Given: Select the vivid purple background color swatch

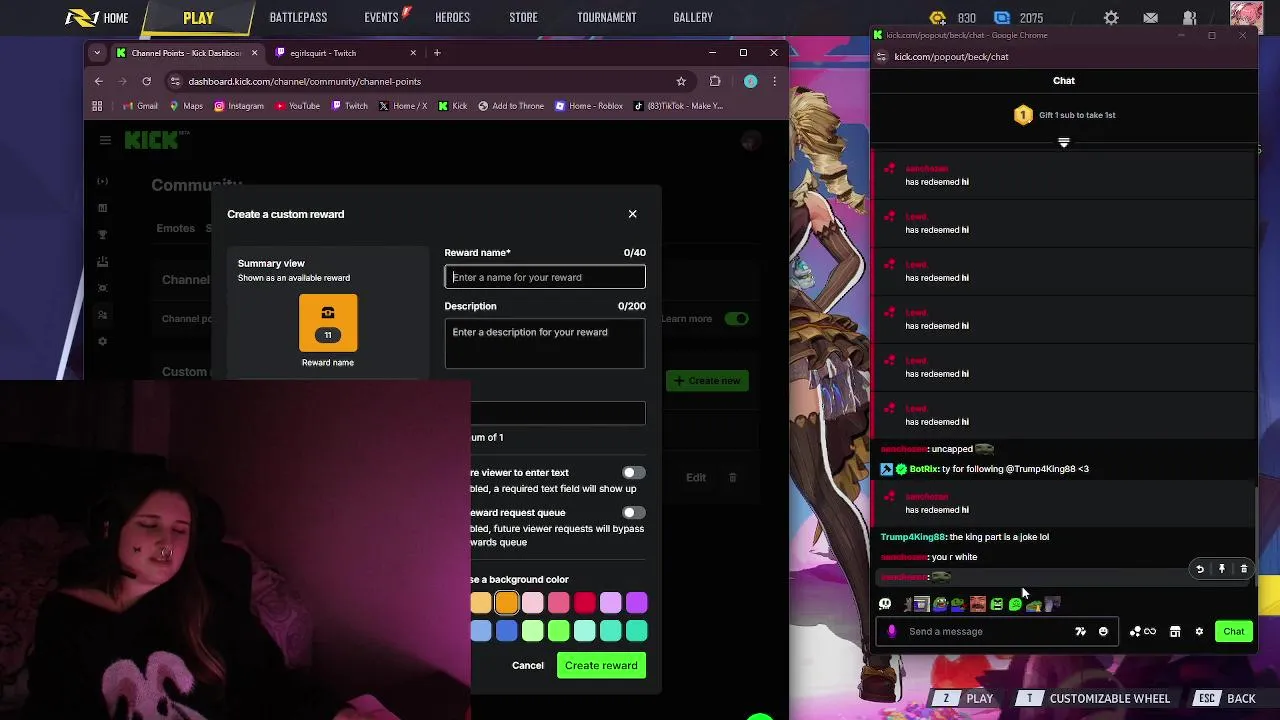Looking at the screenshot, I should tap(637, 603).
